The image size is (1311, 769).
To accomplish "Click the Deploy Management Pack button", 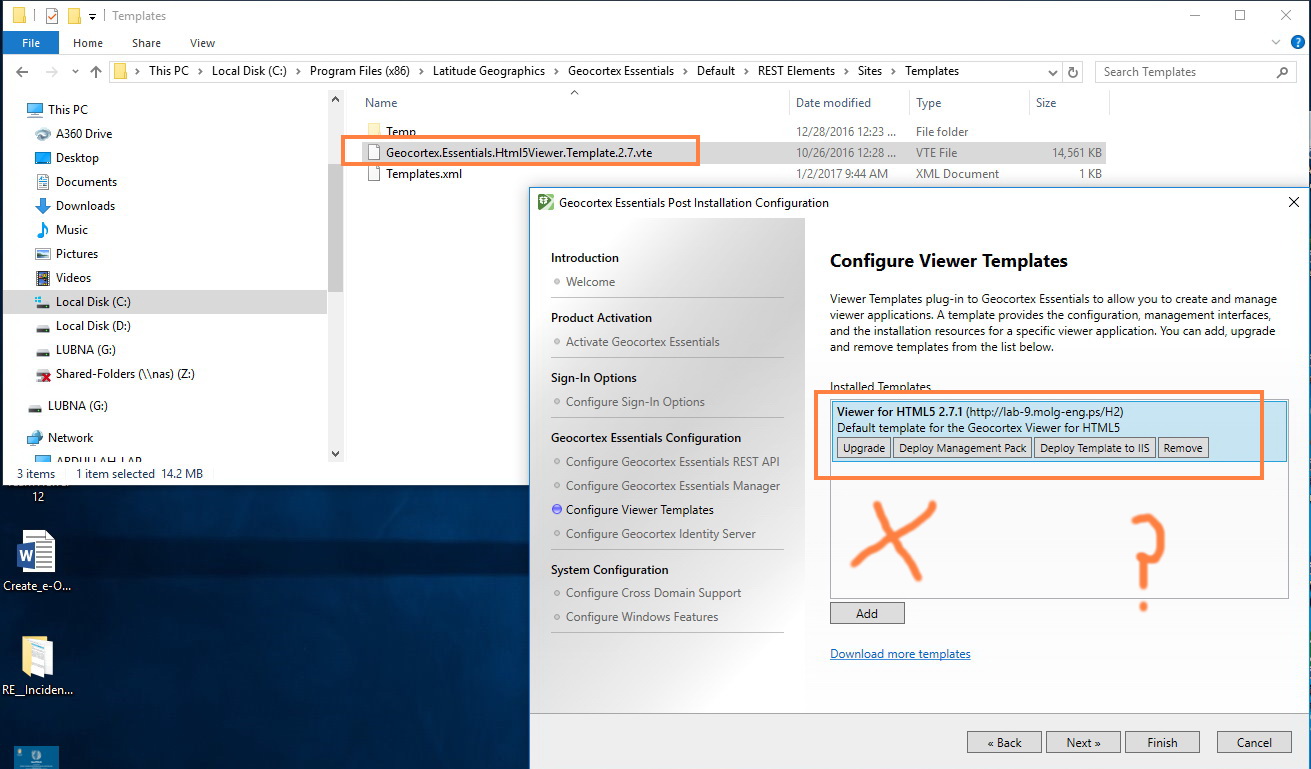I will [963, 448].
